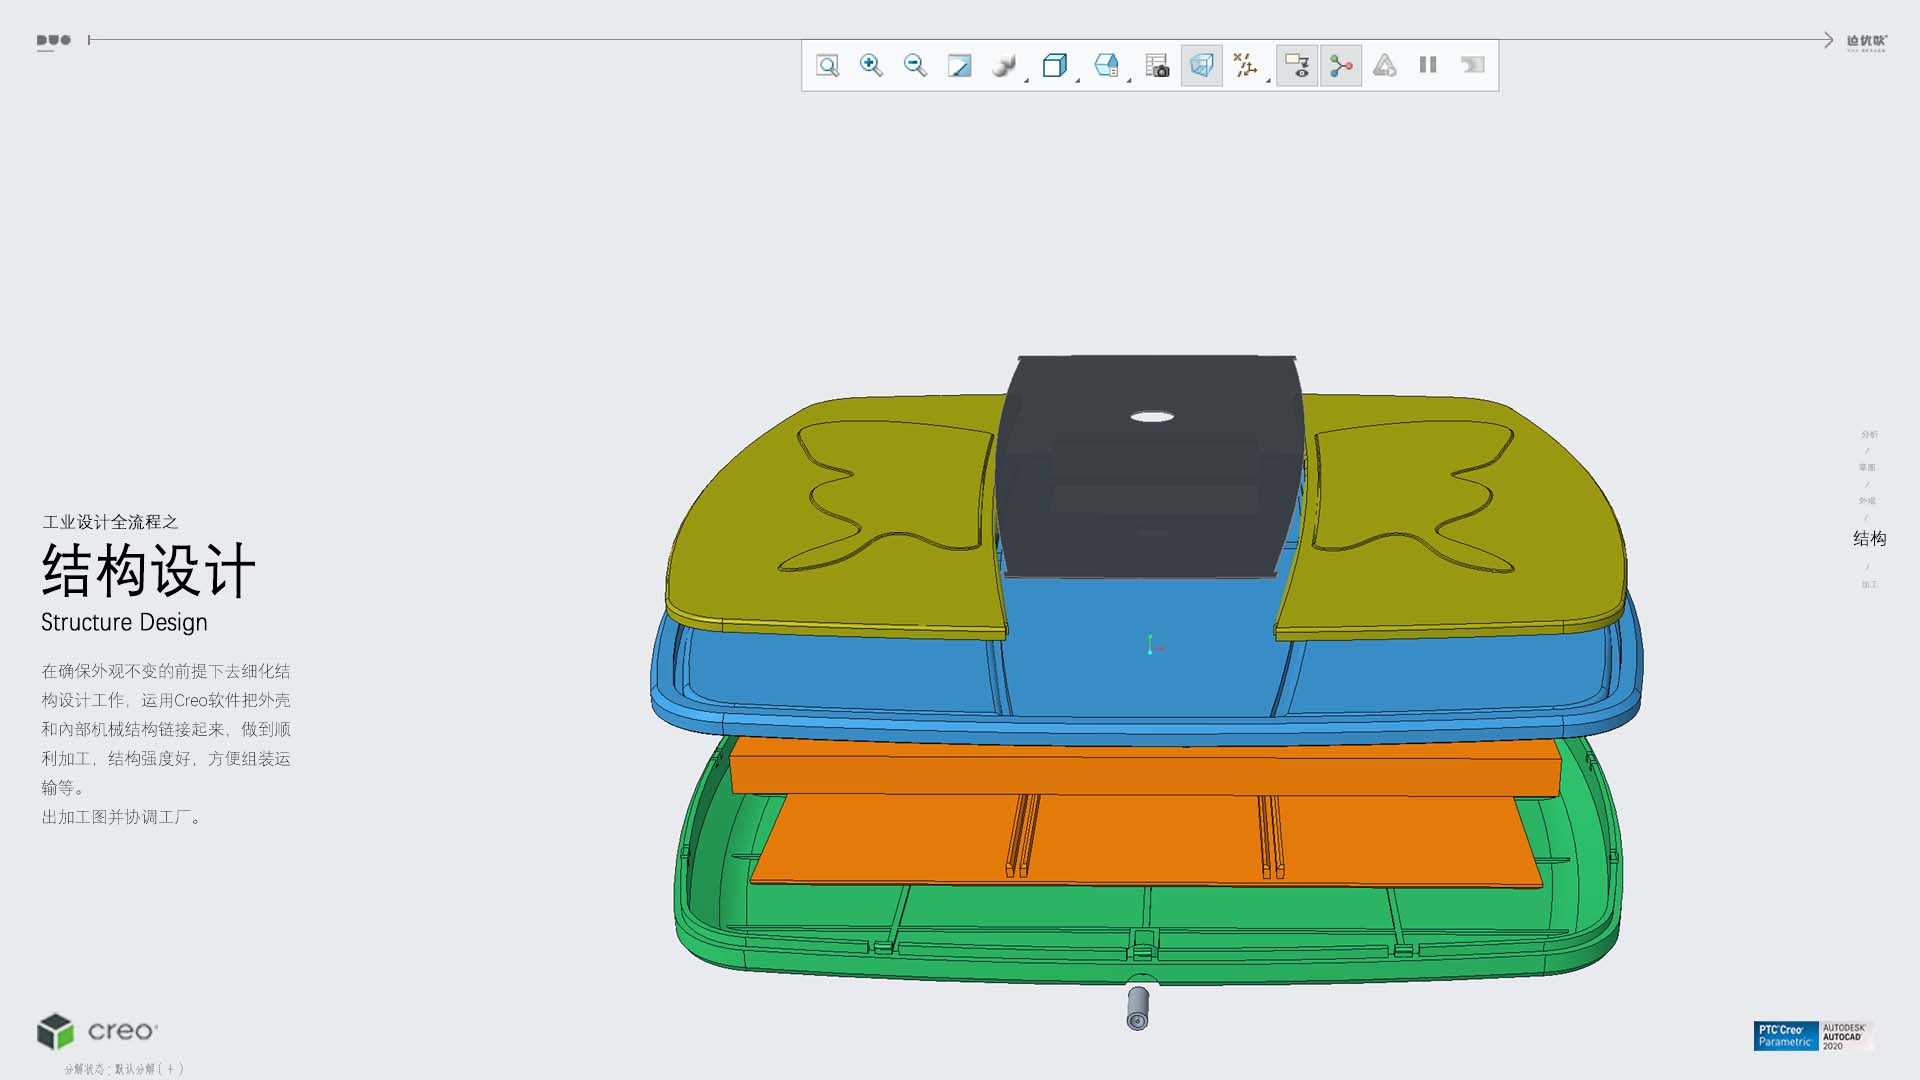Click the grayed simulation display triangle icon
Image resolution: width=1920 pixels, height=1080 pixels.
(1384, 66)
